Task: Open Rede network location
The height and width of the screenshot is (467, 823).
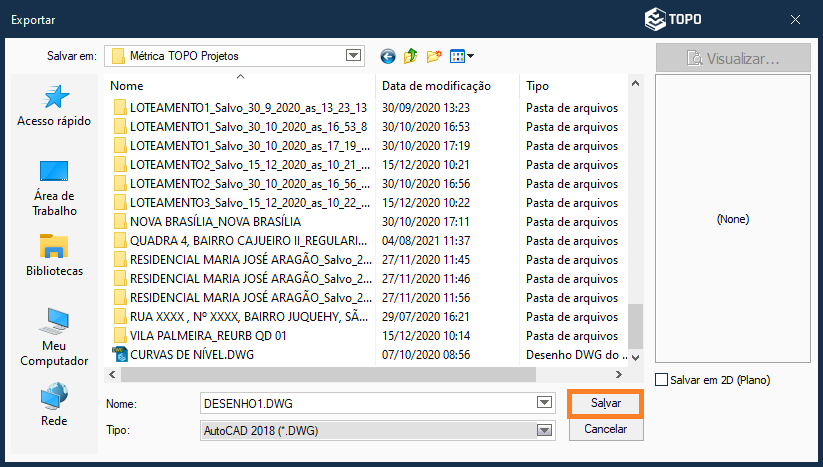Action: click(x=54, y=406)
